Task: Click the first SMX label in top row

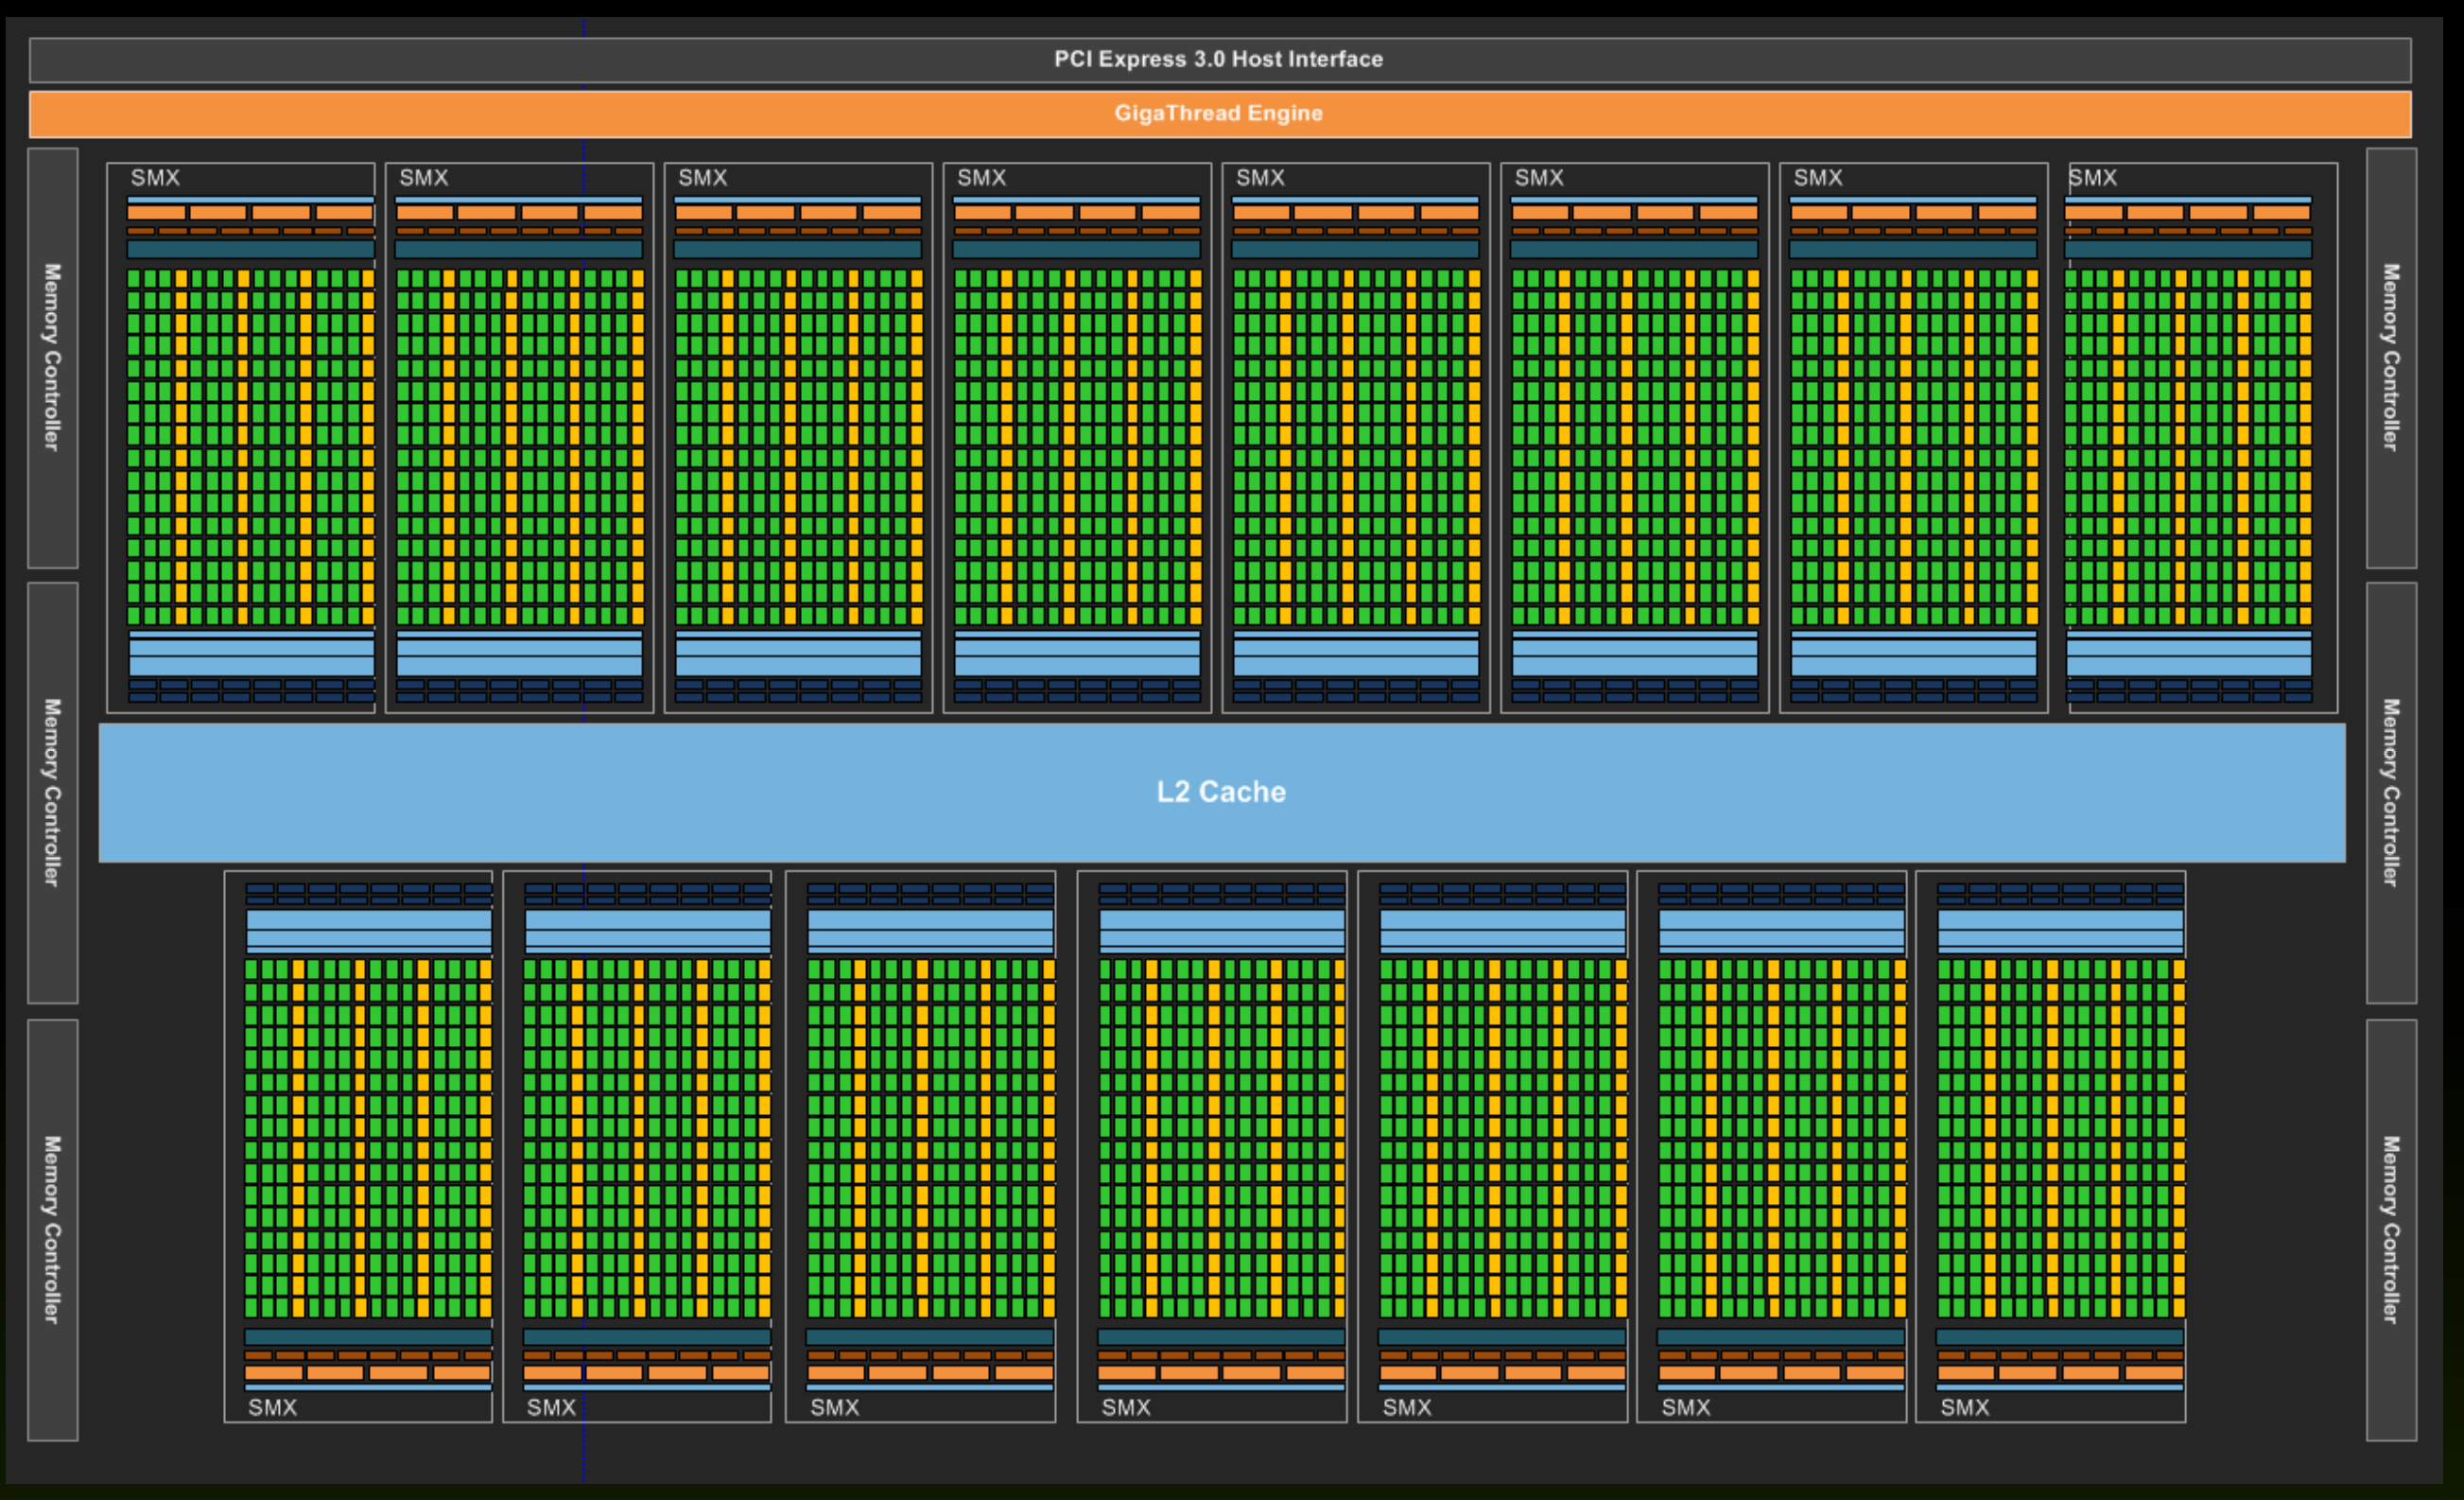Action: (155, 178)
